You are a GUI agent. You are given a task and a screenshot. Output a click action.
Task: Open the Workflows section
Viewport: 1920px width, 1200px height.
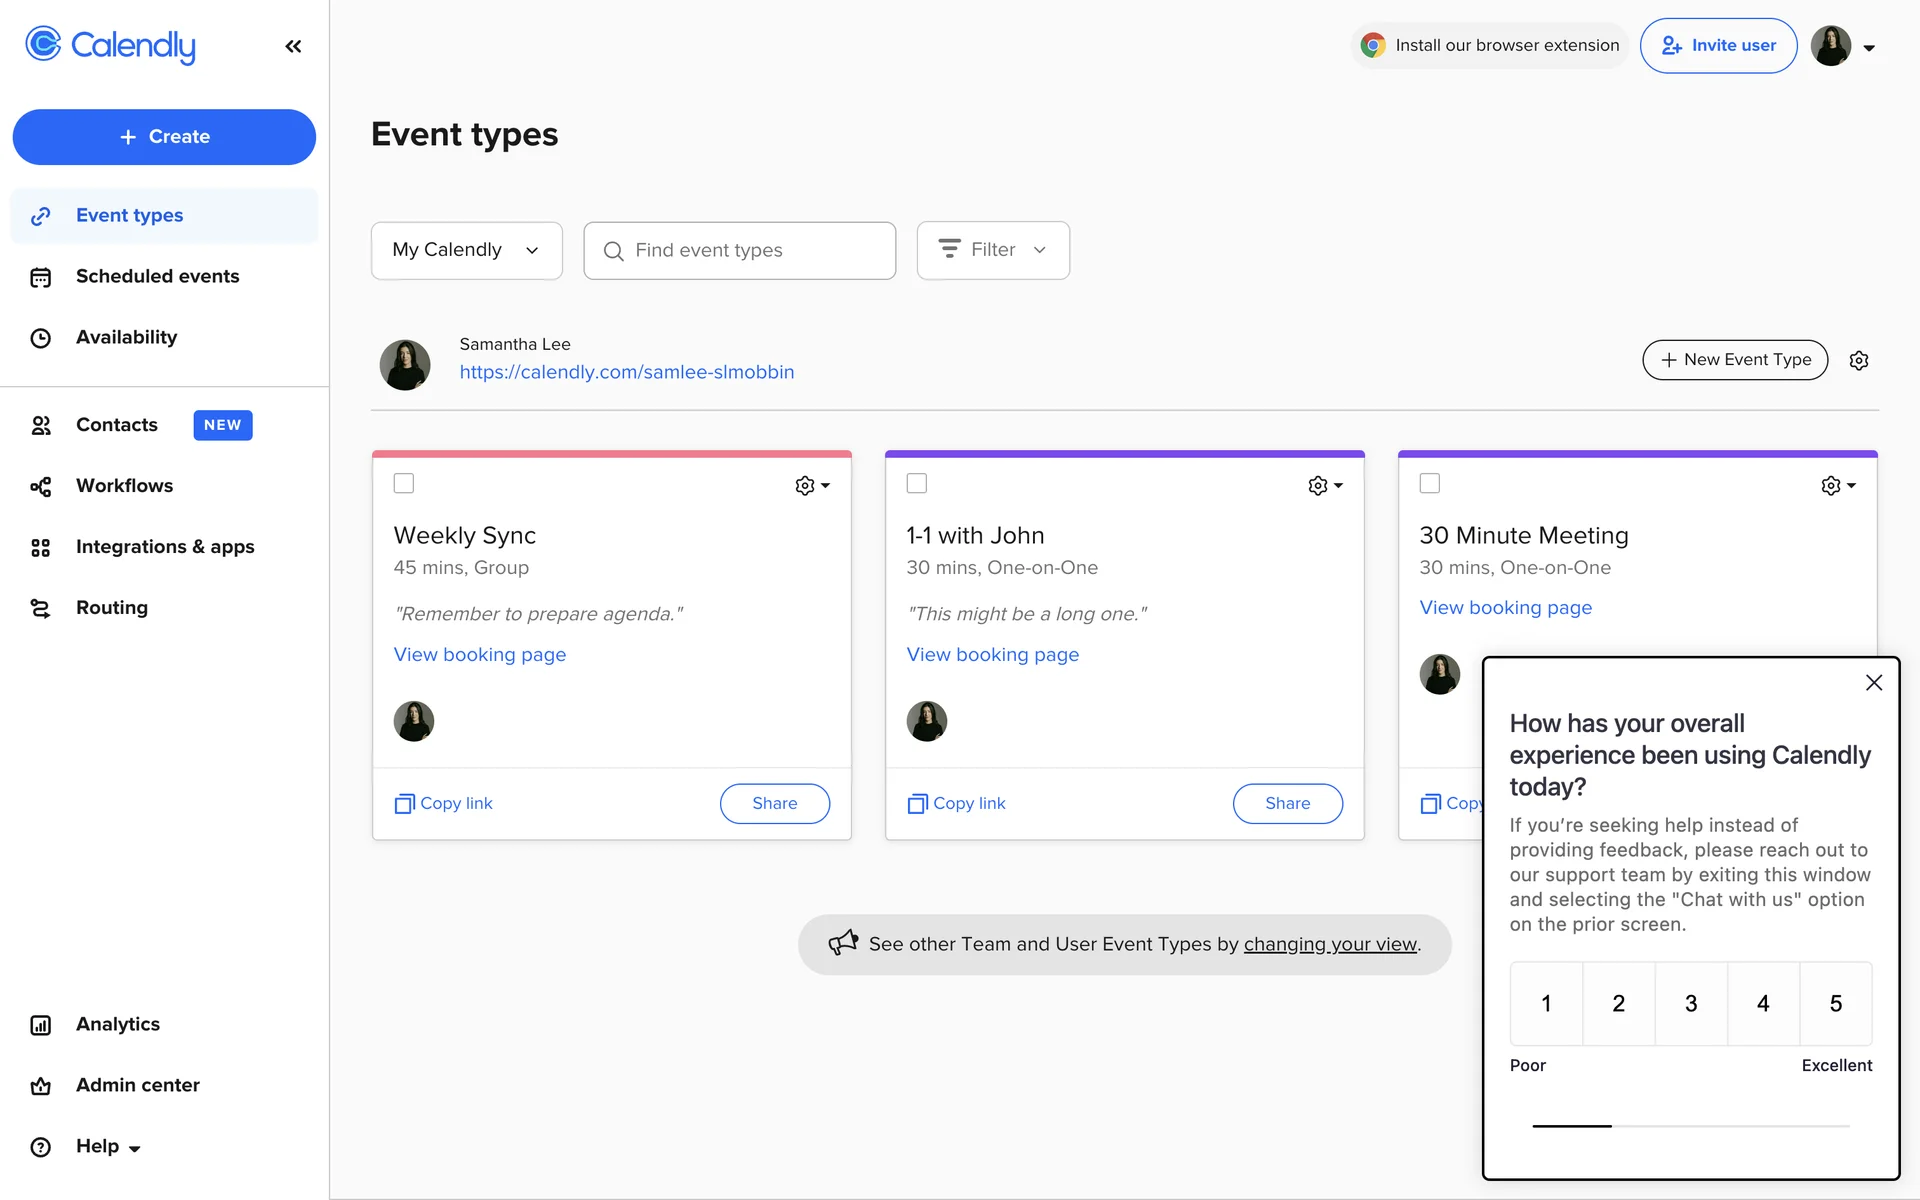tap(124, 486)
